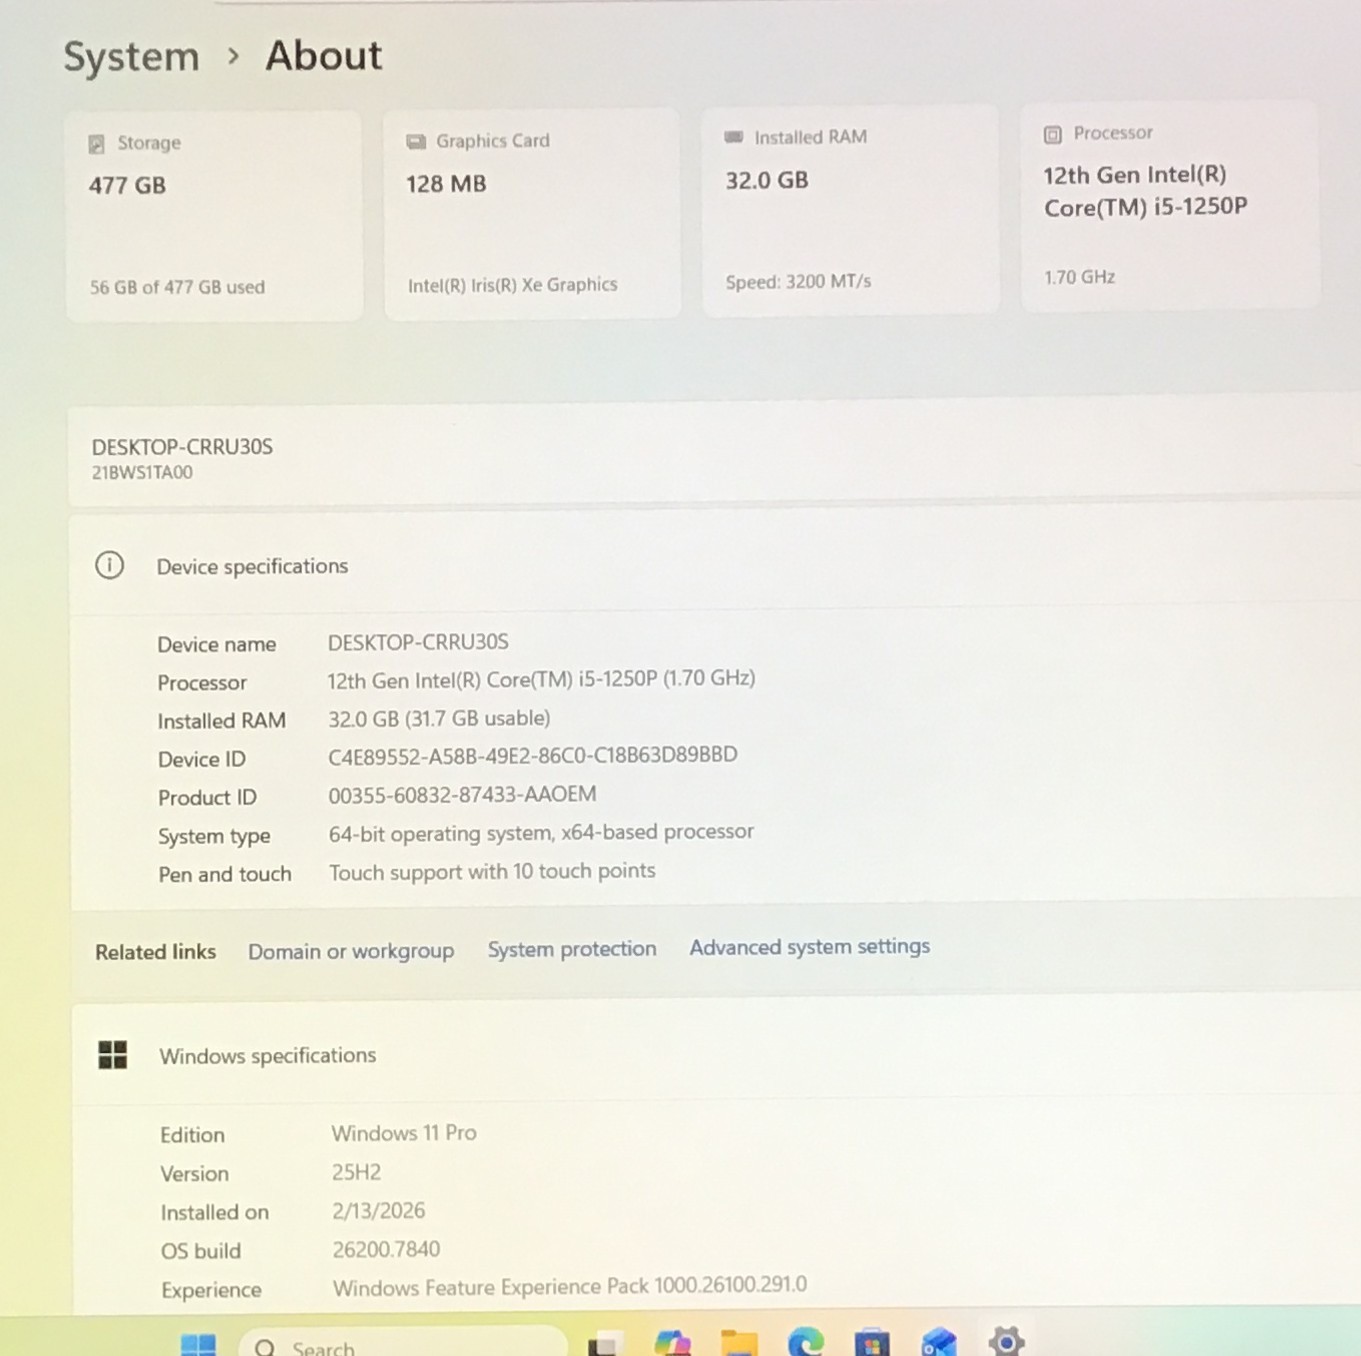Select the model number 21BWS1TA00
The image size is (1361, 1356).
[142, 473]
